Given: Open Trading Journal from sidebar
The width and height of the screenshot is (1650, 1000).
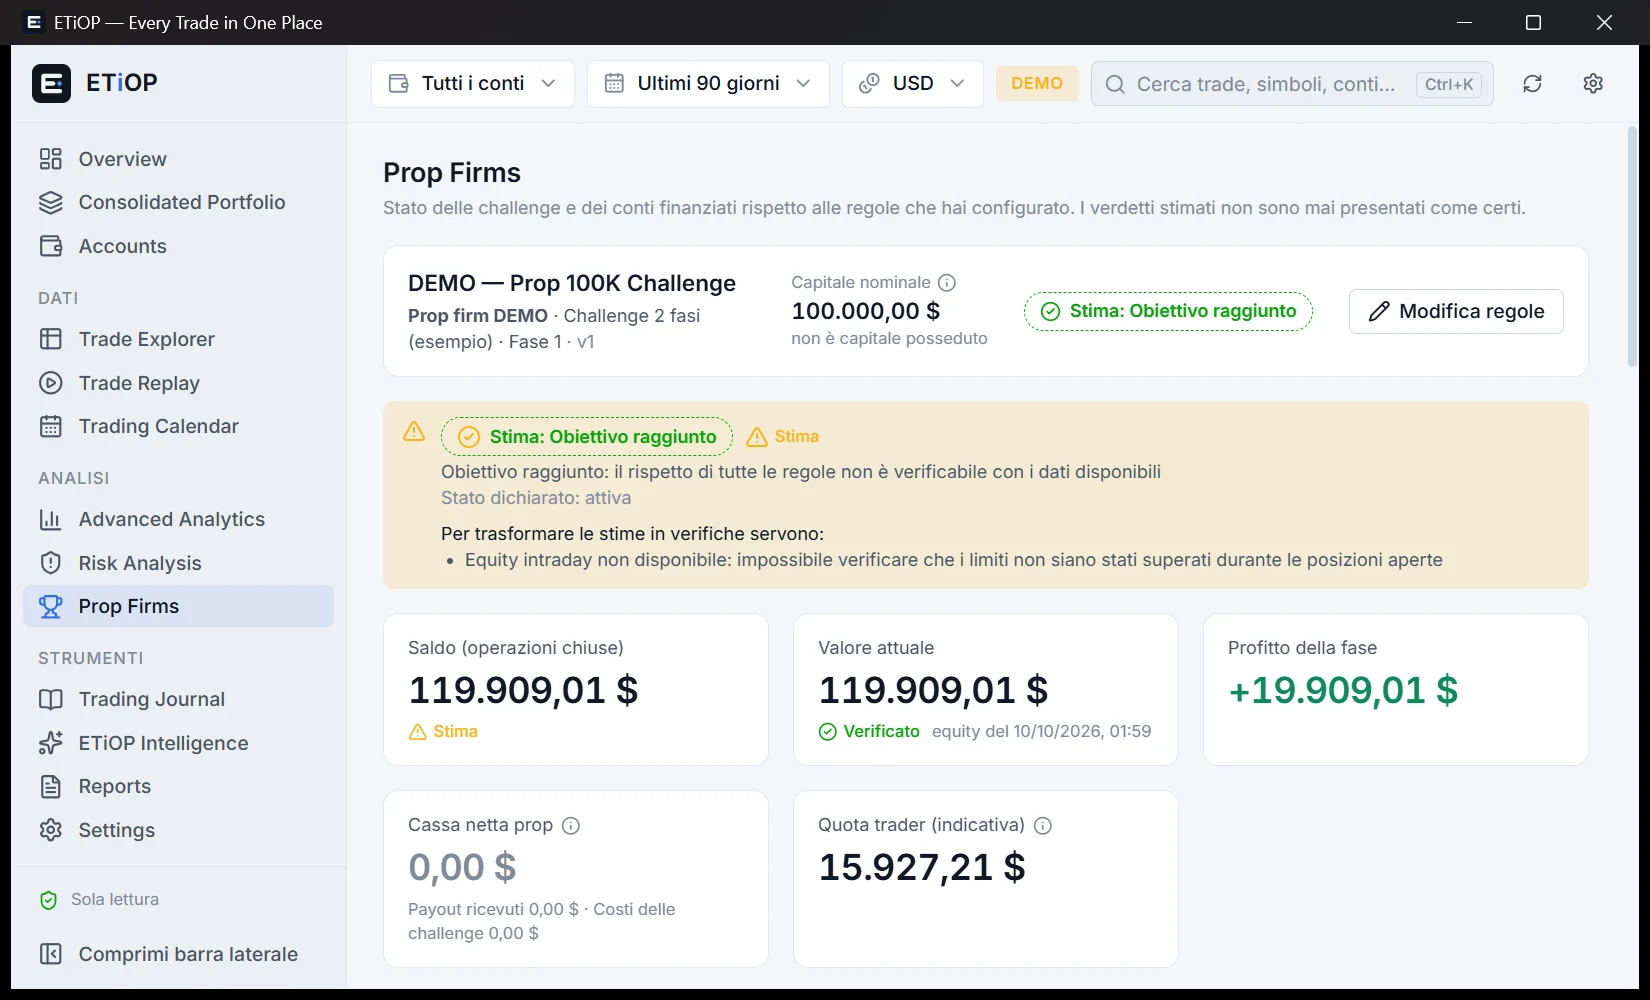Looking at the screenshot, I should (178, 699).
